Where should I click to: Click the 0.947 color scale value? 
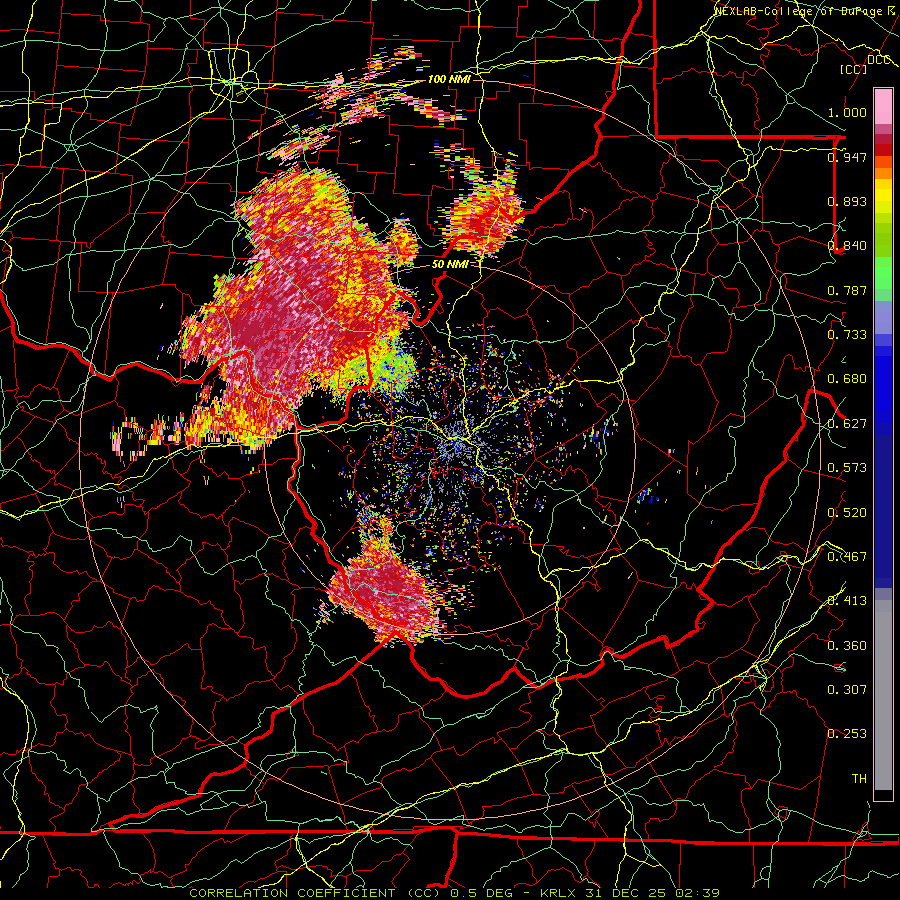(x=847, y=157)
